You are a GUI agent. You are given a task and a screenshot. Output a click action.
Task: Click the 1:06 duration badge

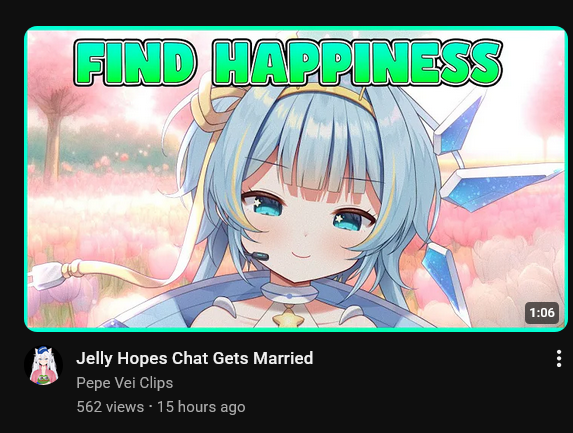[x=542, y=313]
